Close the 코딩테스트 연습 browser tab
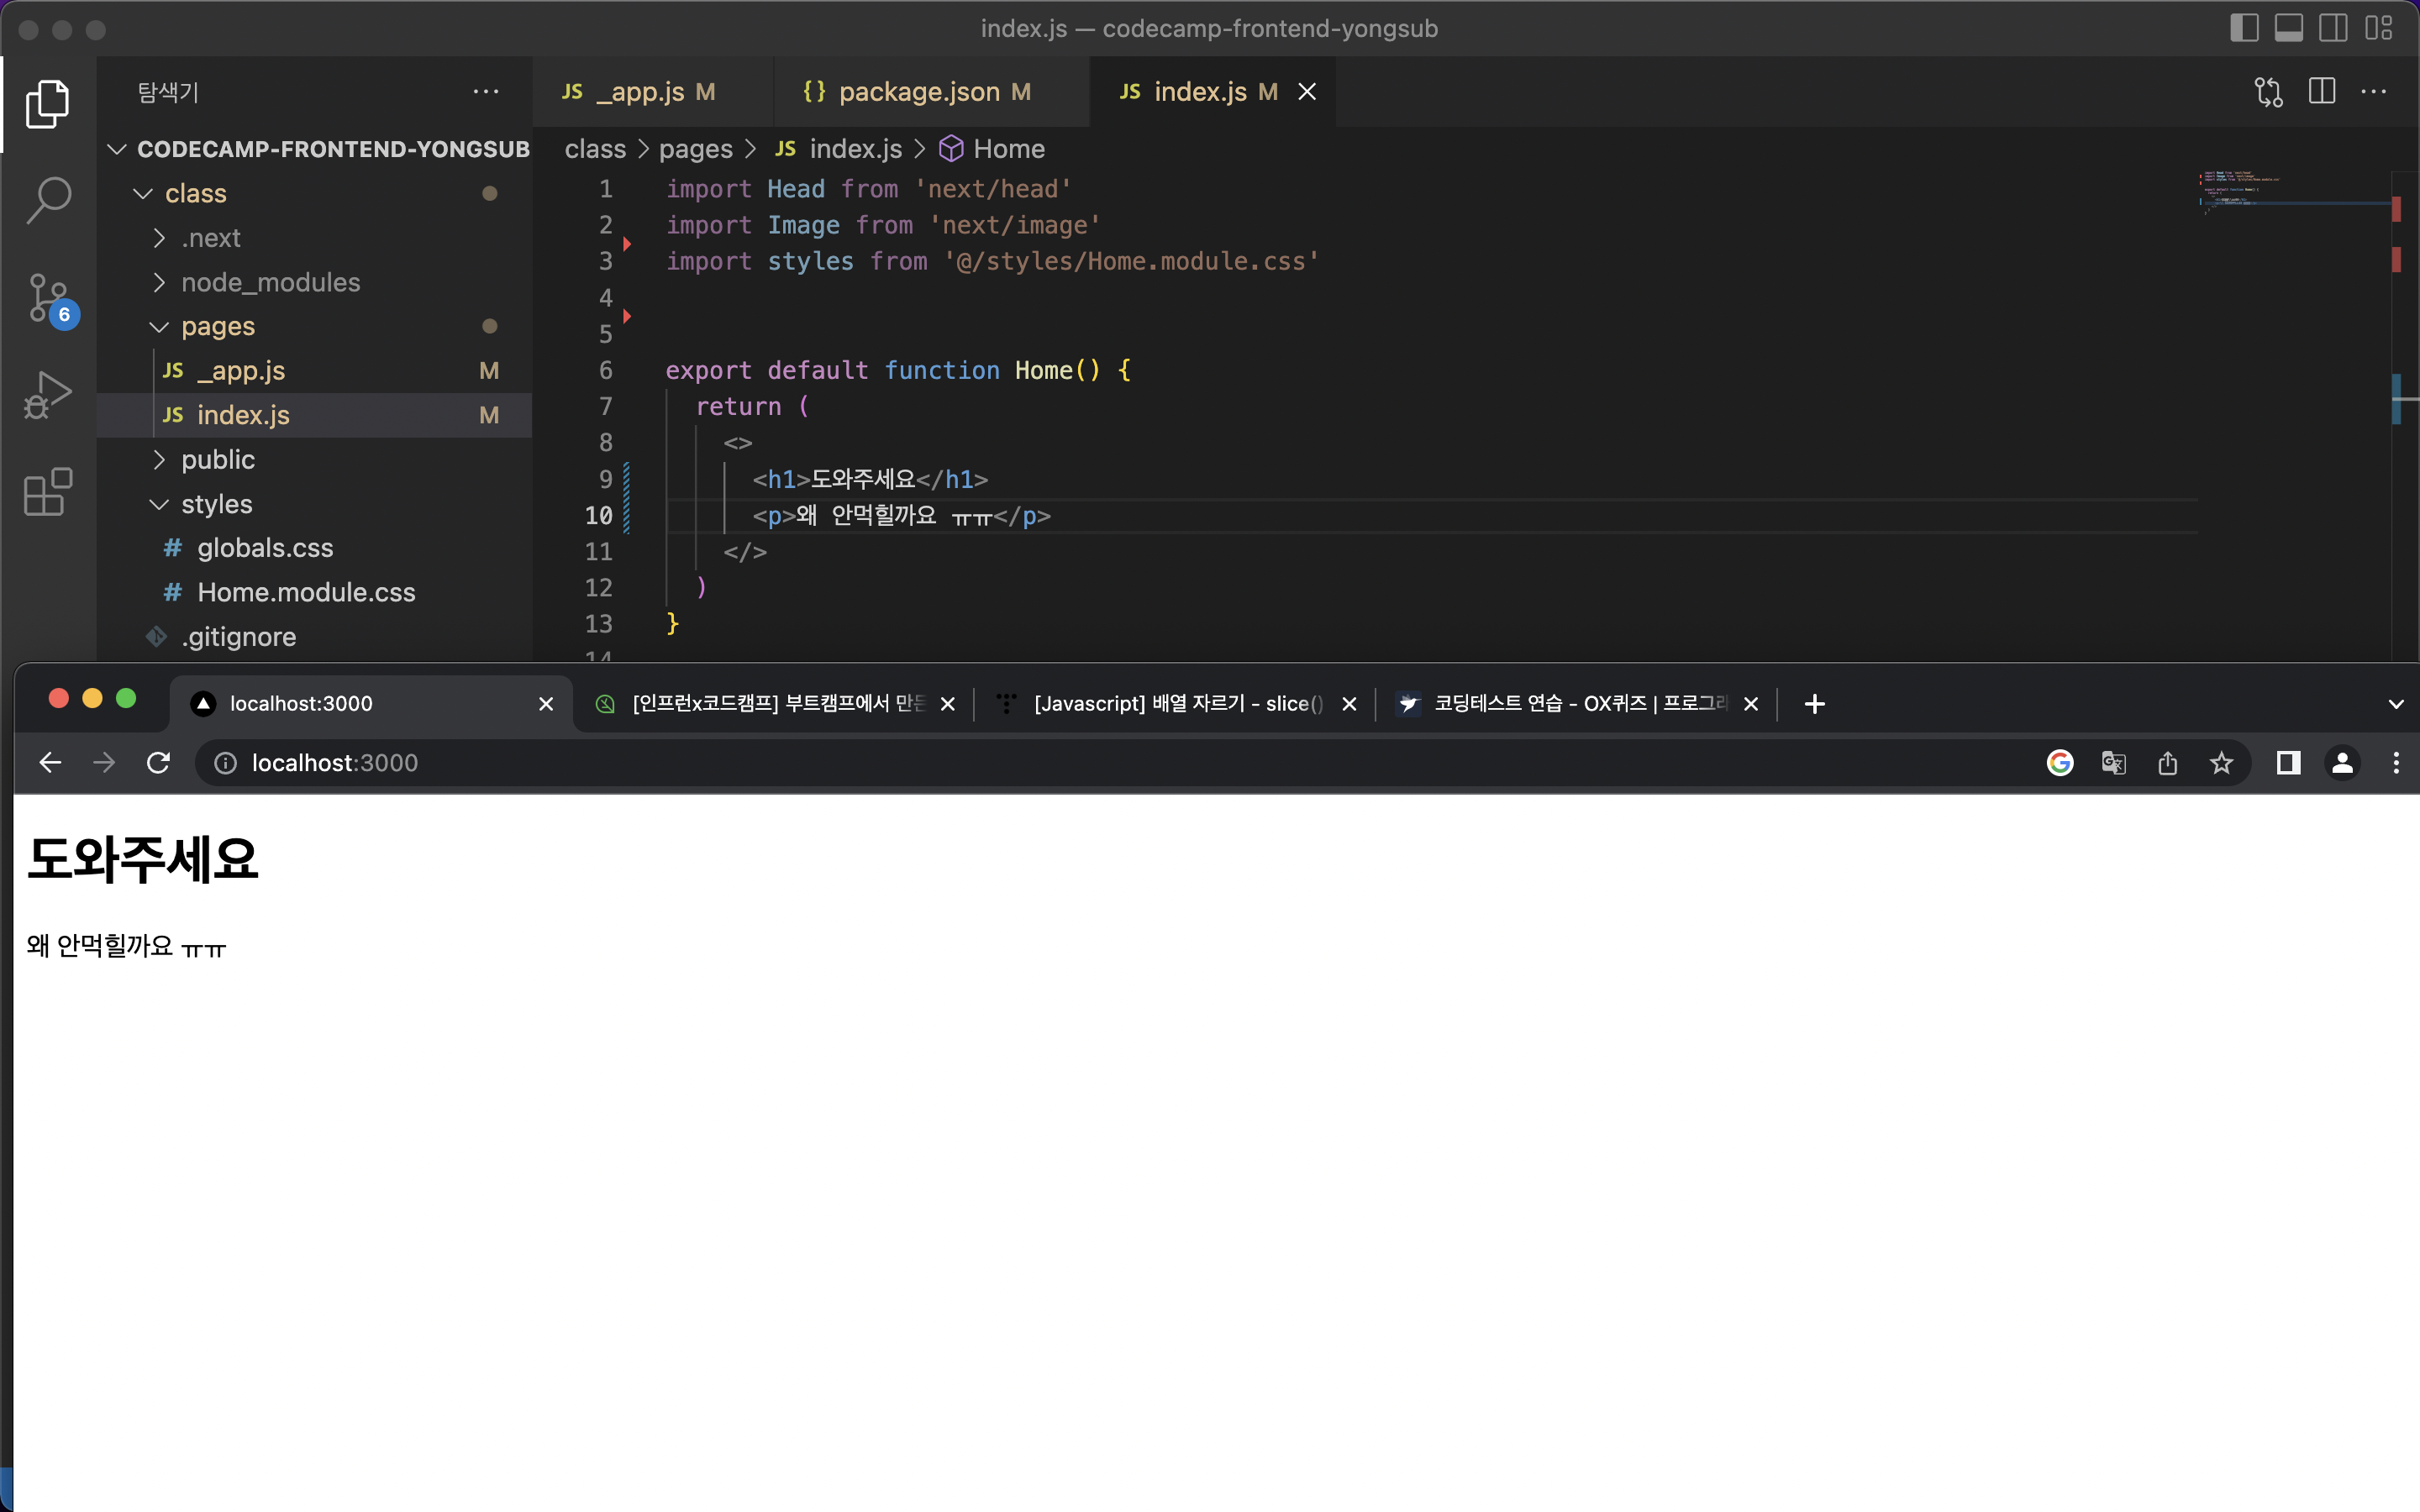This screenshot has height=1512, width=2420. [1751, 704]
